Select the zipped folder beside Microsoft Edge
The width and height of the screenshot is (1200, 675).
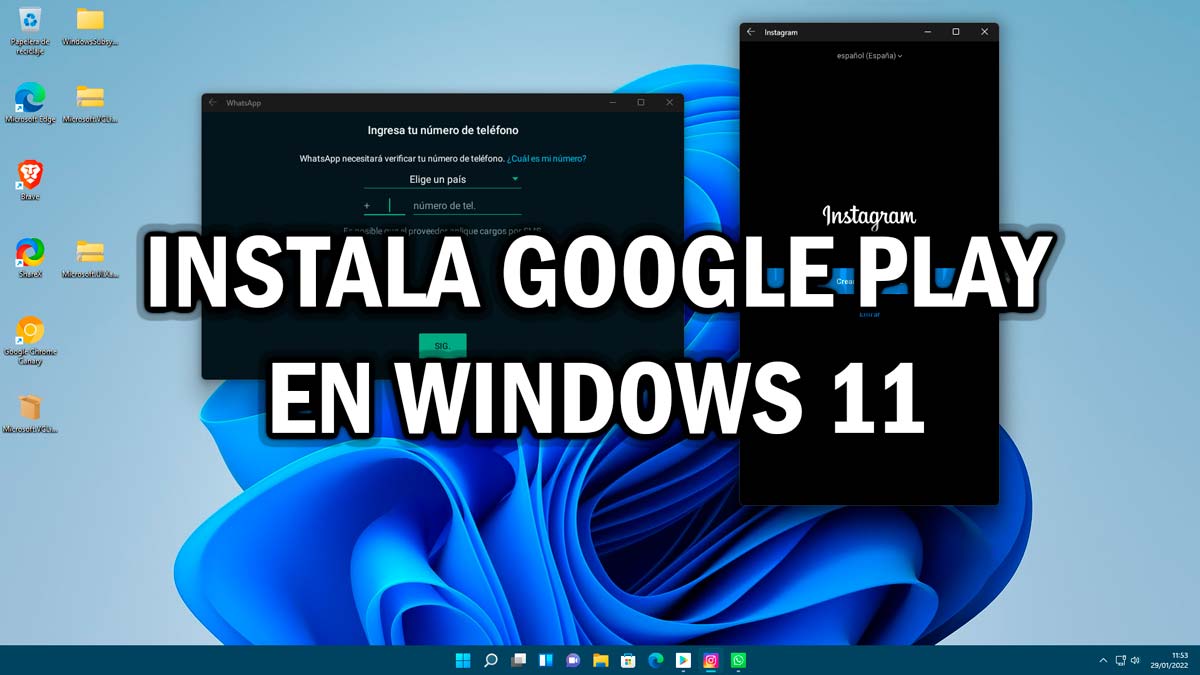(90, 103)
